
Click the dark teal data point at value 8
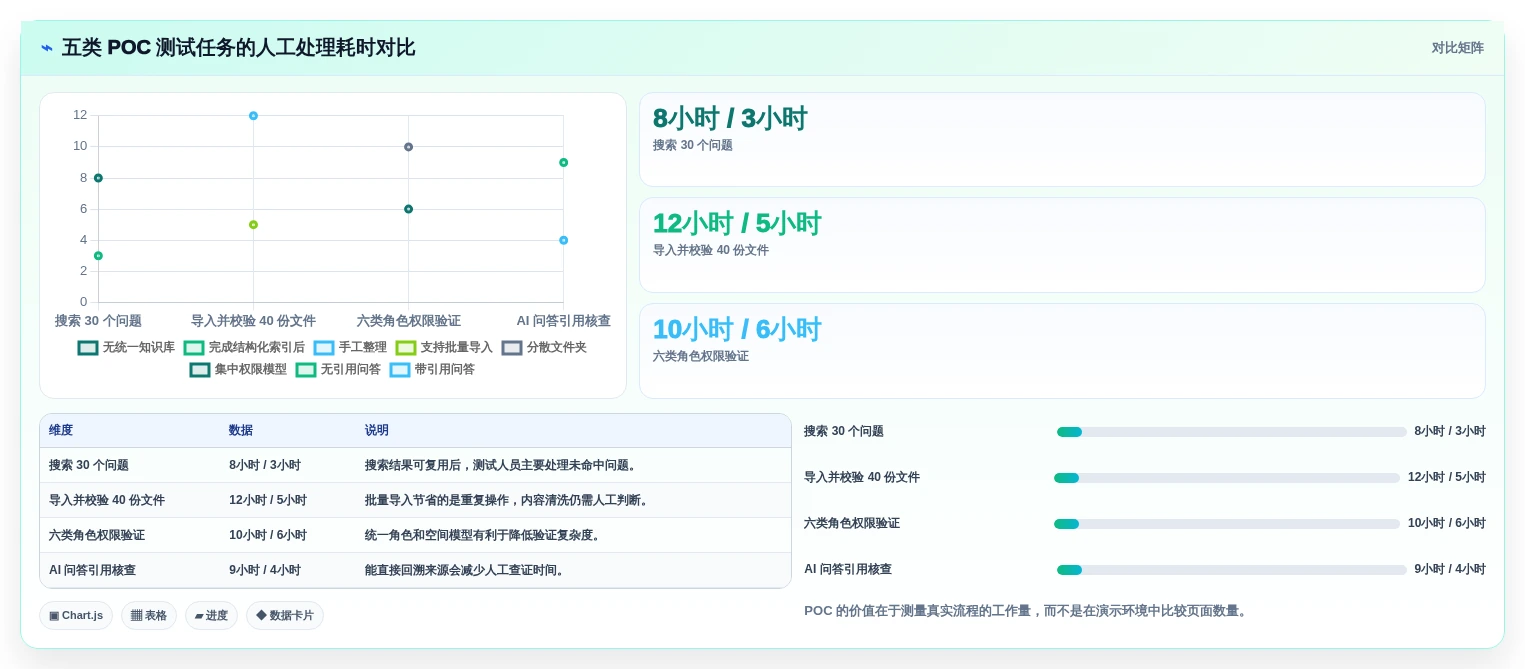(98, 178)
